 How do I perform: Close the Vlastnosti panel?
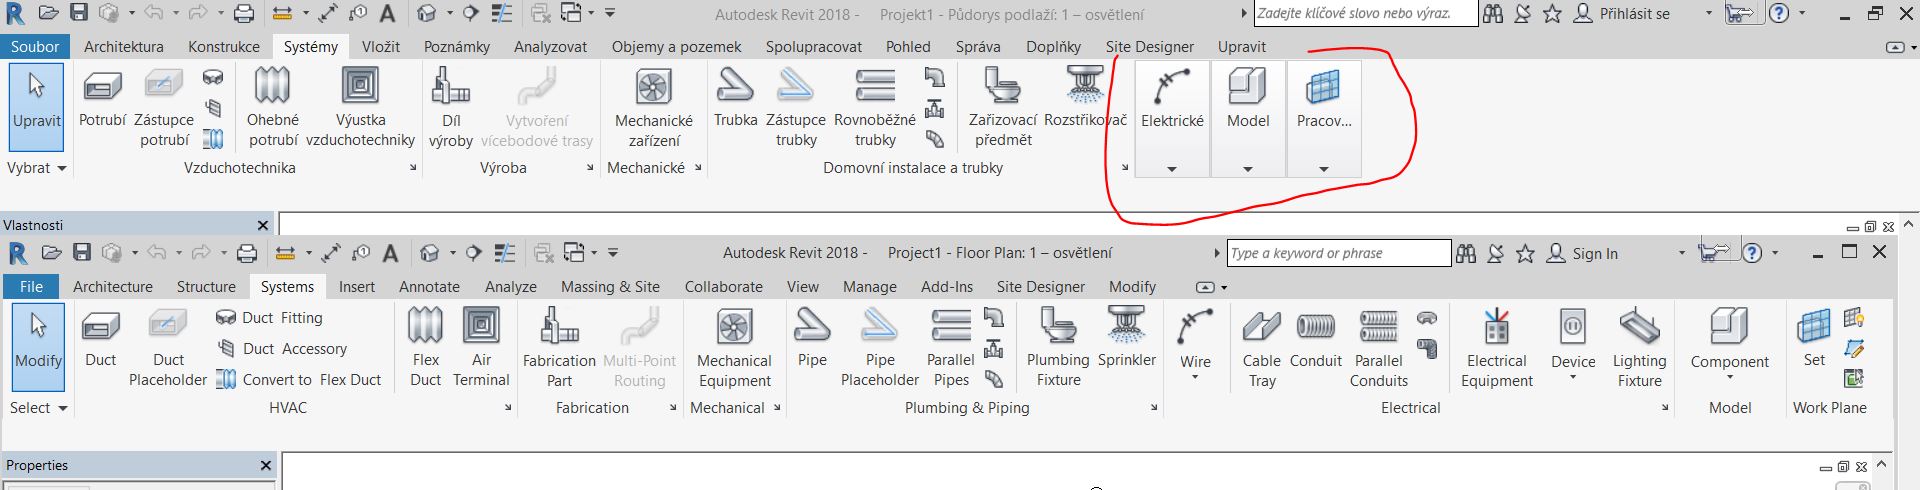coord(263,226)
